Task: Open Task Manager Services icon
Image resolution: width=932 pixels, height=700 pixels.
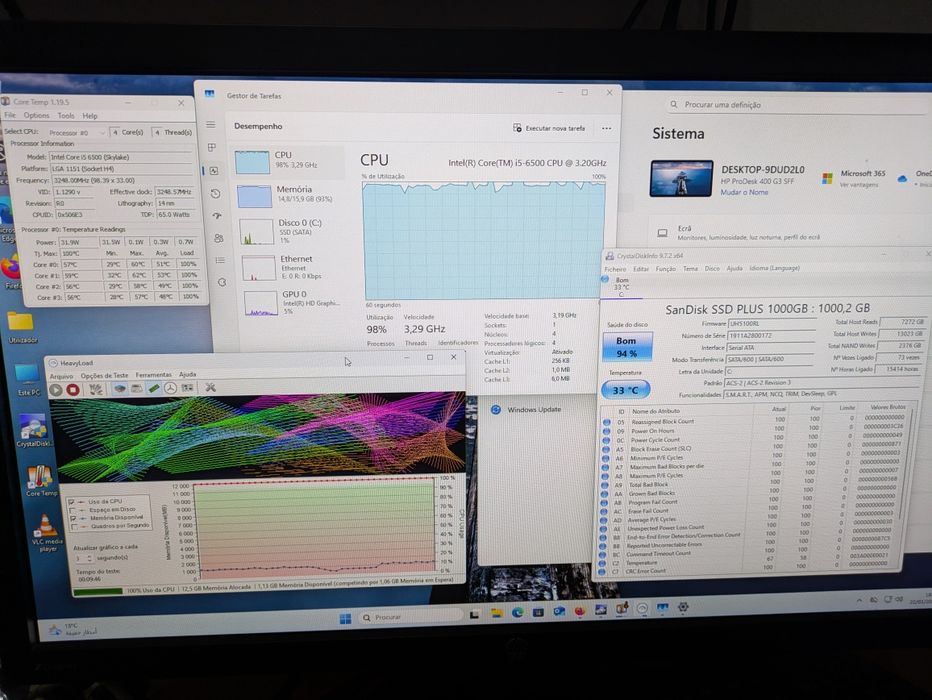Action: coord(222,282)
